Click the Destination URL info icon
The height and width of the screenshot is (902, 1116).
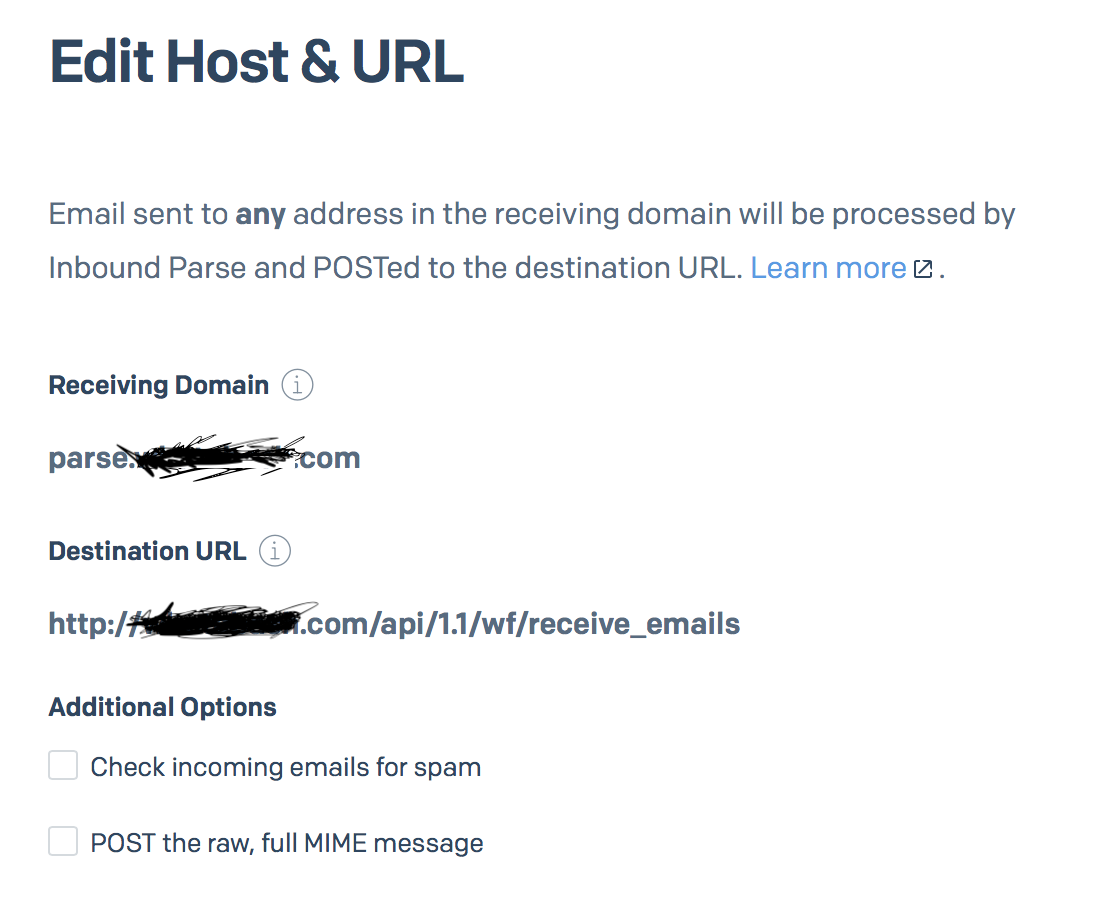[275, 551]
